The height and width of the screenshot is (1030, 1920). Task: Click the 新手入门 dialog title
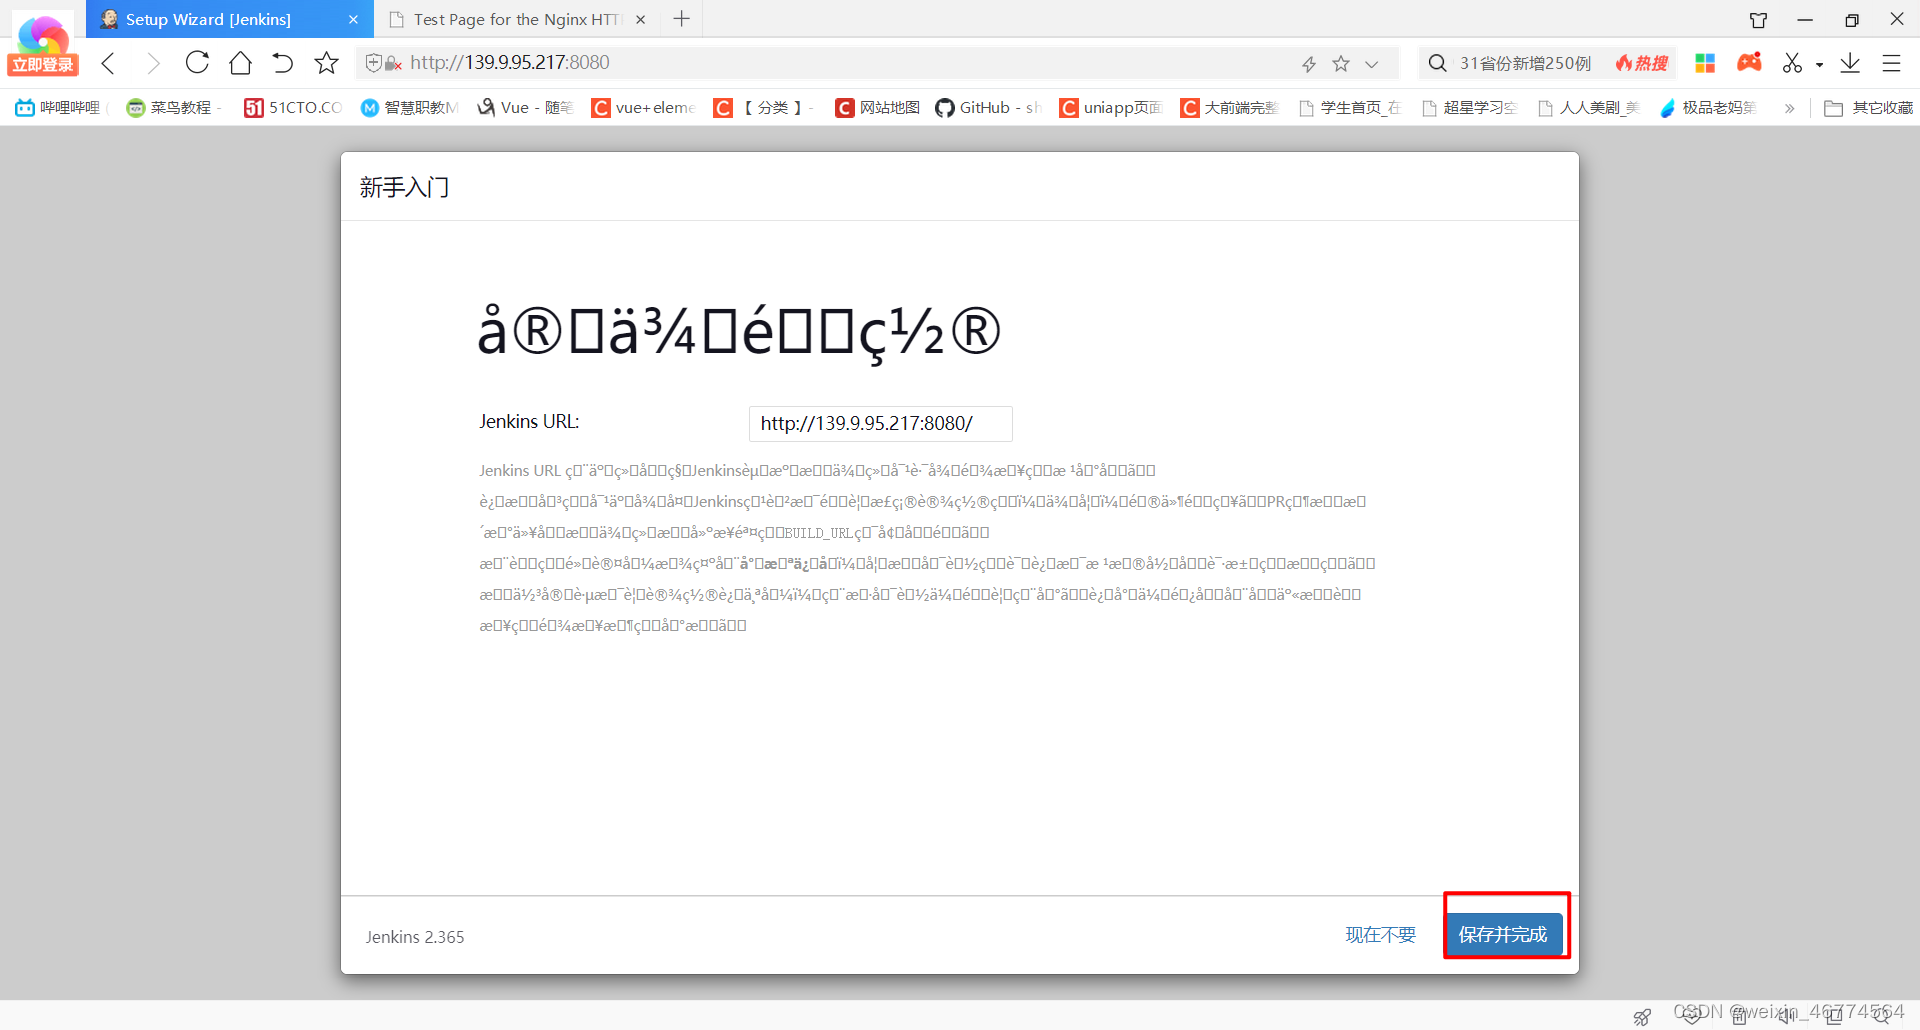click(404, 187)
